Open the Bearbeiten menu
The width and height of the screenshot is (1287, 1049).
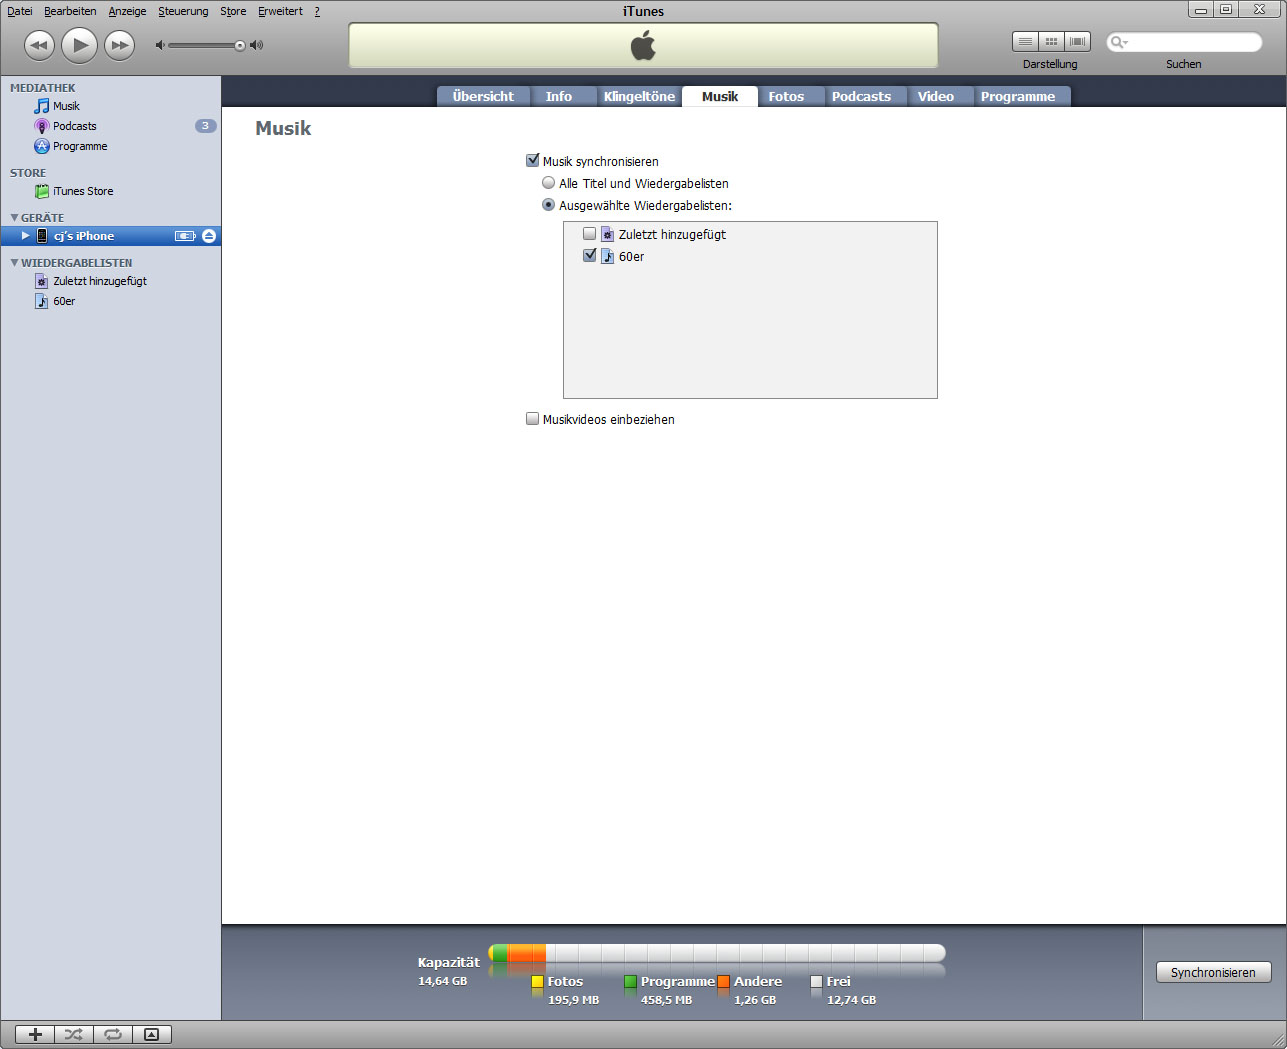pos(70,11)
